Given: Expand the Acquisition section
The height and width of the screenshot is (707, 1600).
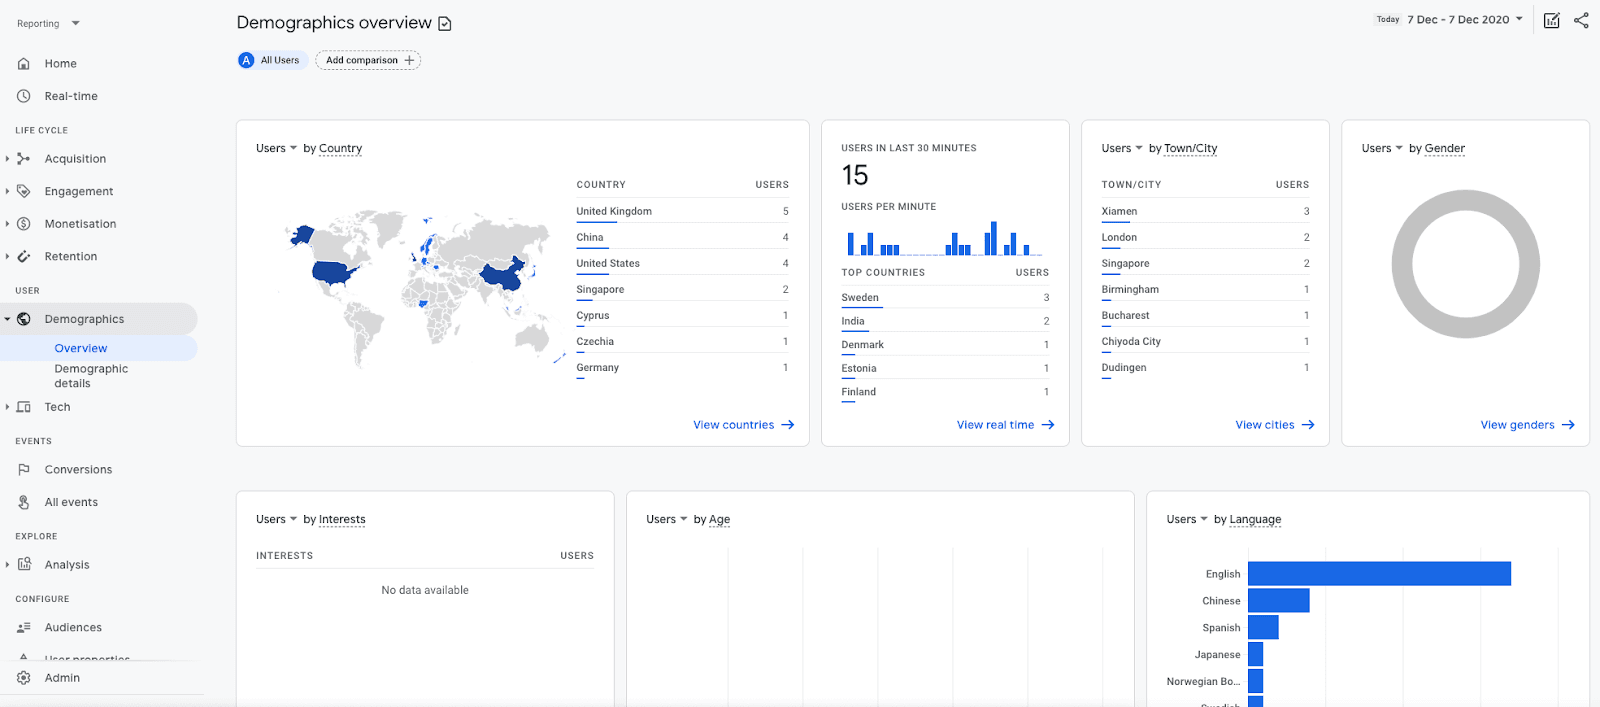Looking at the screenshot, I should pyautogui.click(x=8, y=159).
